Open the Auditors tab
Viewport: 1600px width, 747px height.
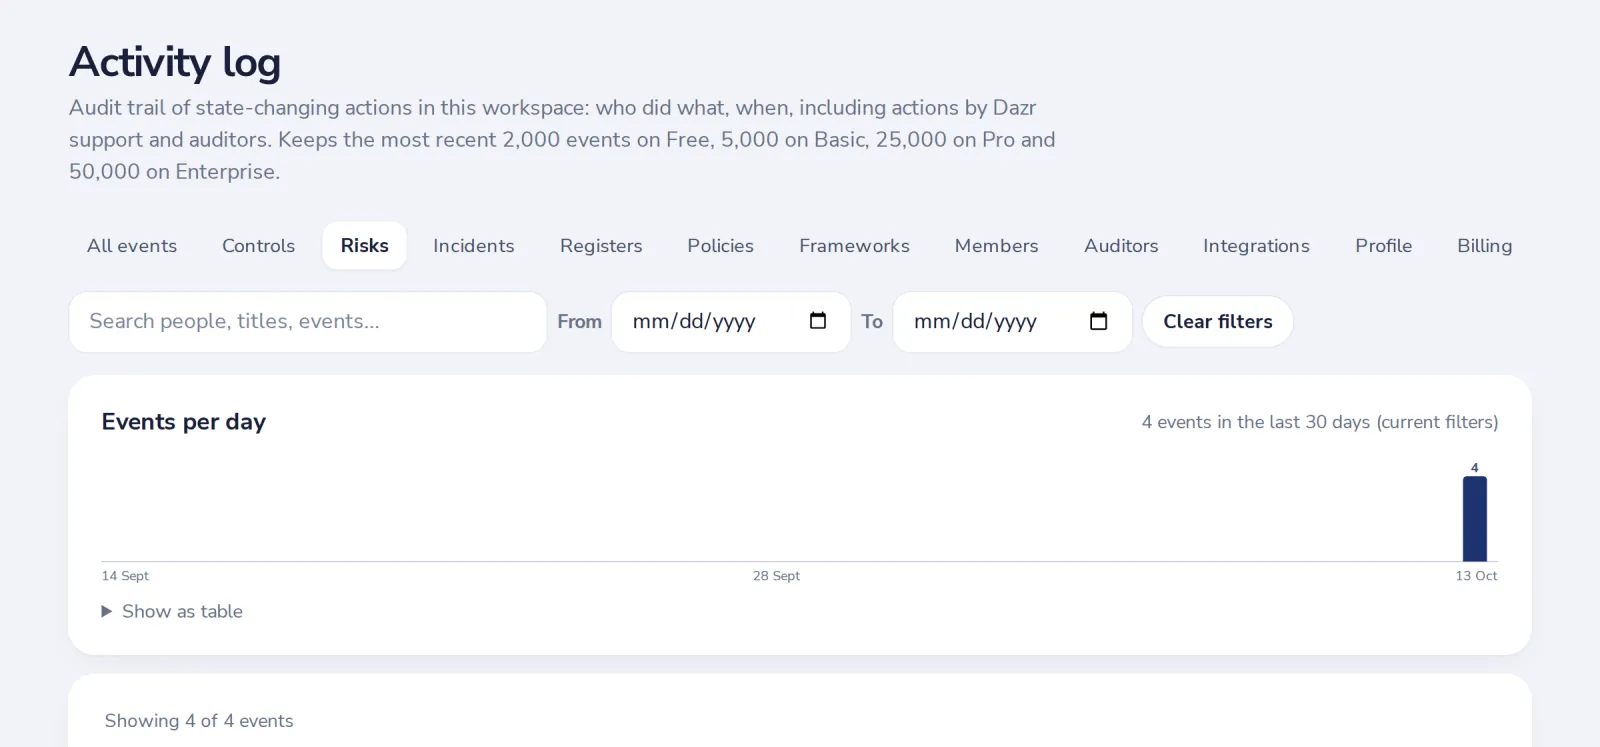tap(1121, 246)
